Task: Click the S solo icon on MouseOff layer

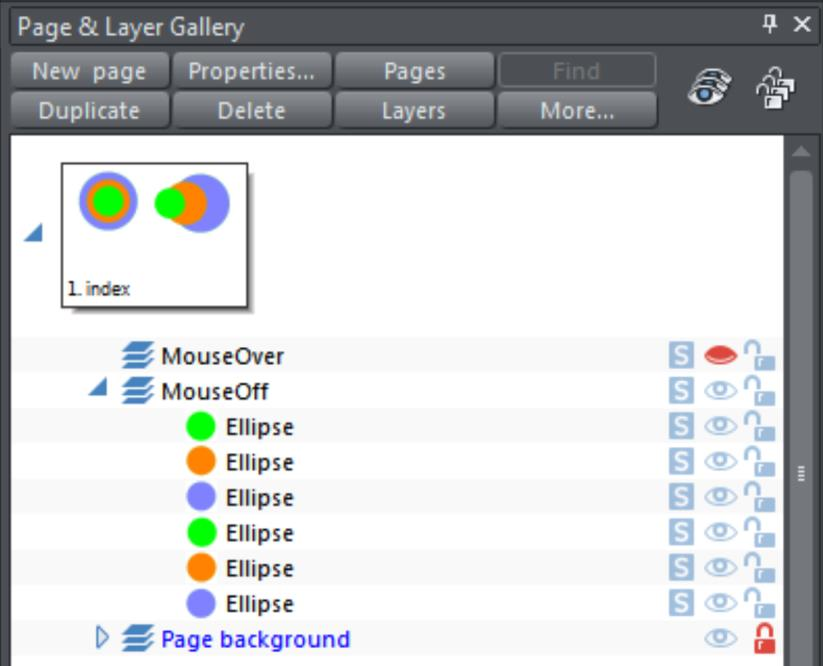Action: [x=681, y=390]
